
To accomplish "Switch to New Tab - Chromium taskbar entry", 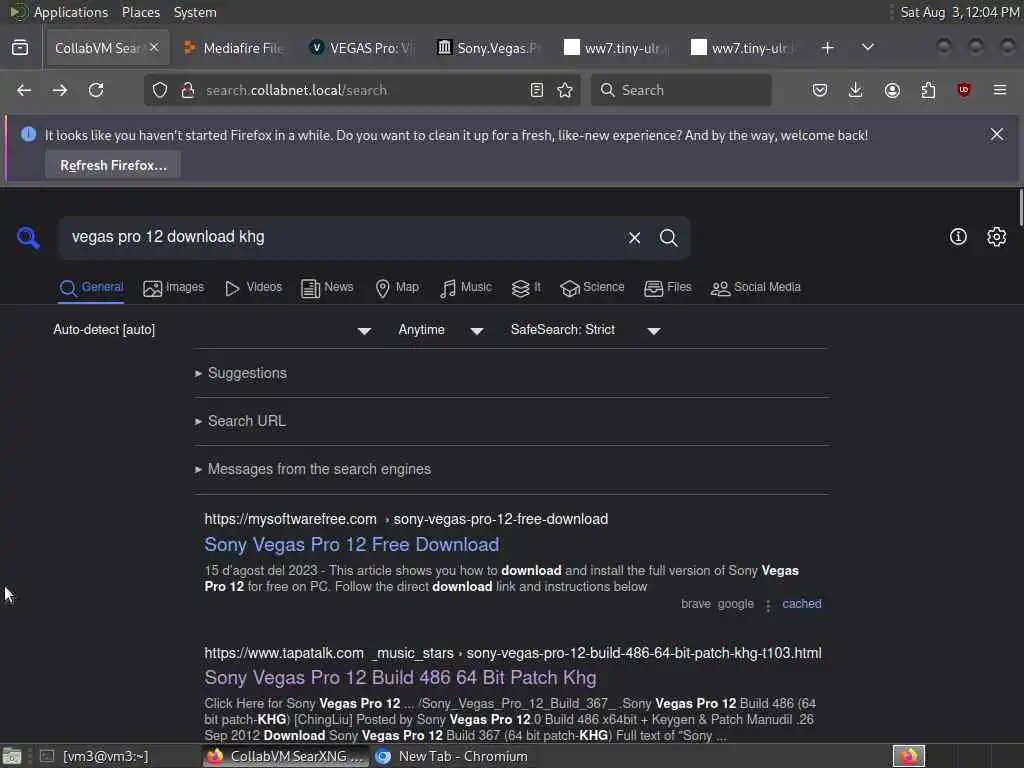I will point(455,756).
